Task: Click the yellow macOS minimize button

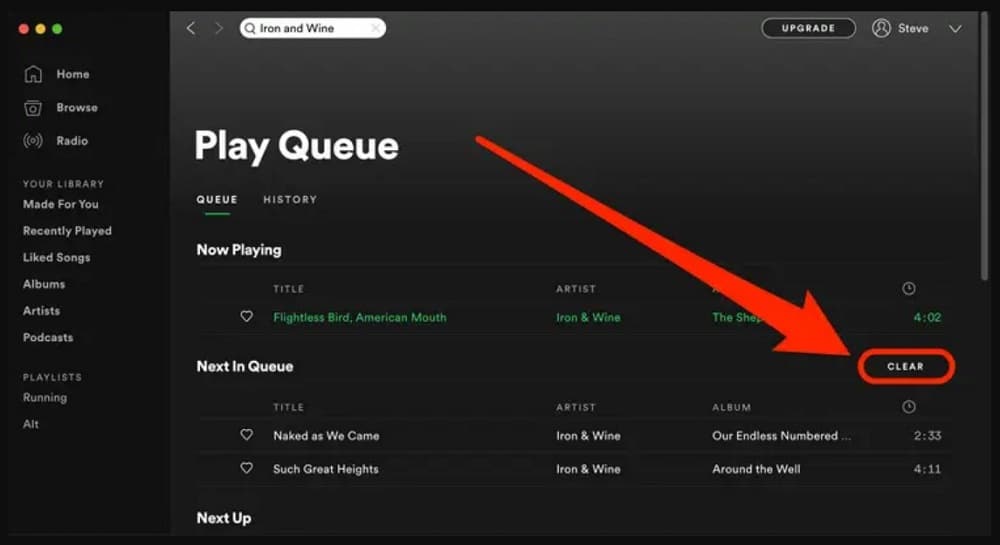Action: (x=40, y=29)
